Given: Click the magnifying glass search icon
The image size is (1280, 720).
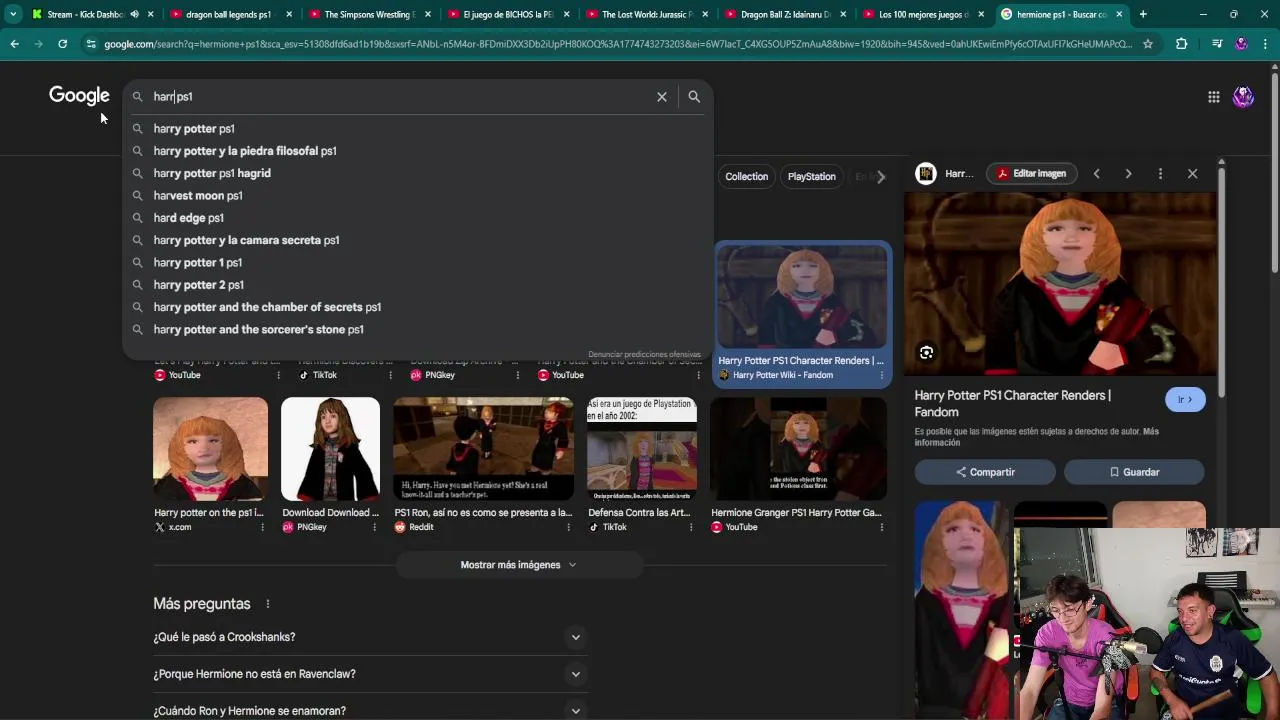Looking at the screenshot, I should [694, 97].
